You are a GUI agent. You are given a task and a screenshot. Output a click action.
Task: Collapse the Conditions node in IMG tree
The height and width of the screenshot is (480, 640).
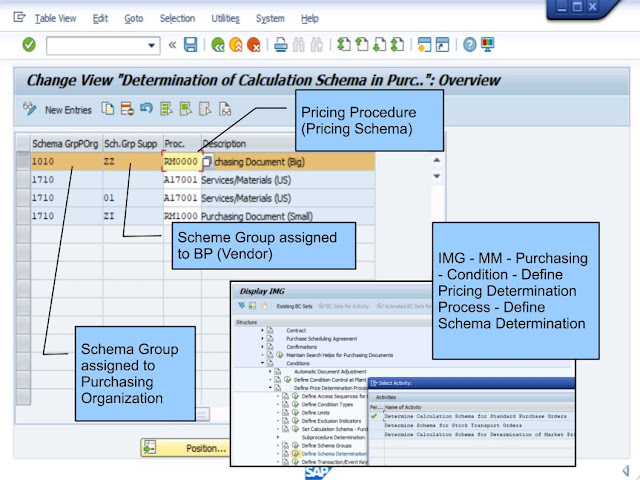point(262,363)
